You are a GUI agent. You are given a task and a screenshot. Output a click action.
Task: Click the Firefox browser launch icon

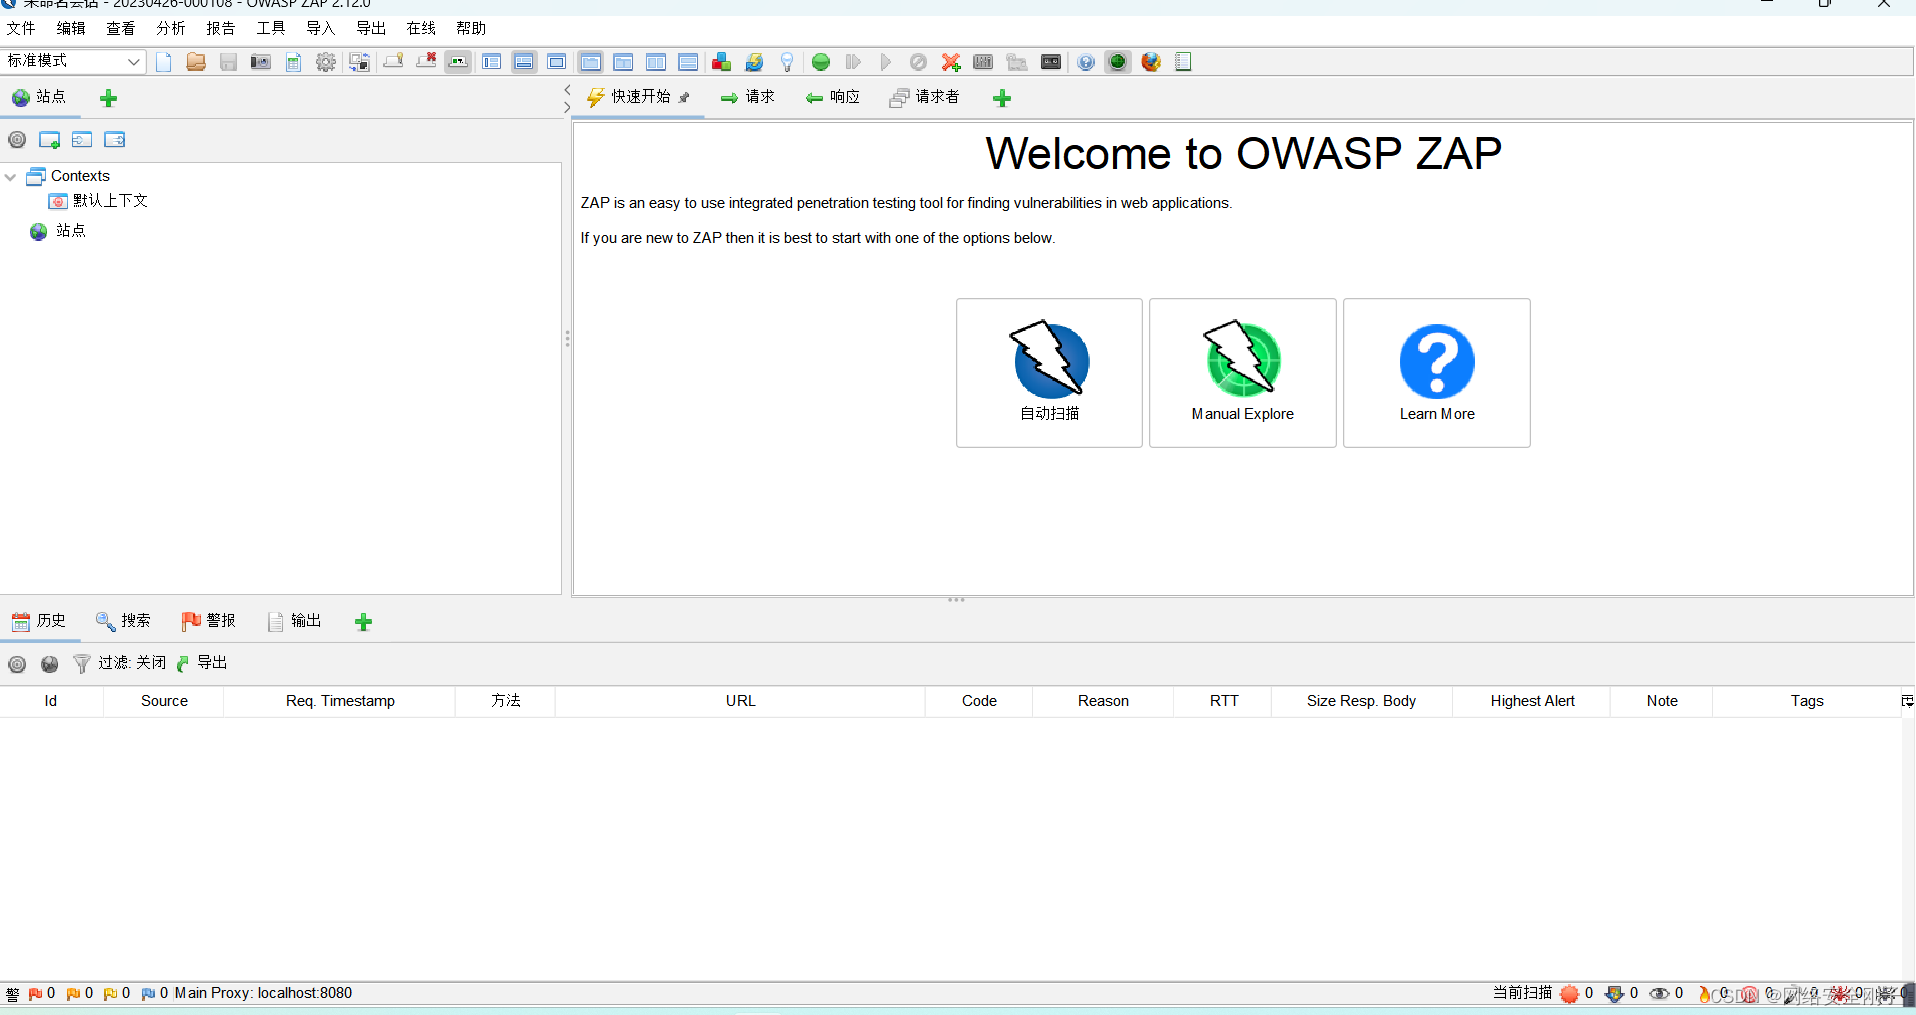click(1151, 62)
